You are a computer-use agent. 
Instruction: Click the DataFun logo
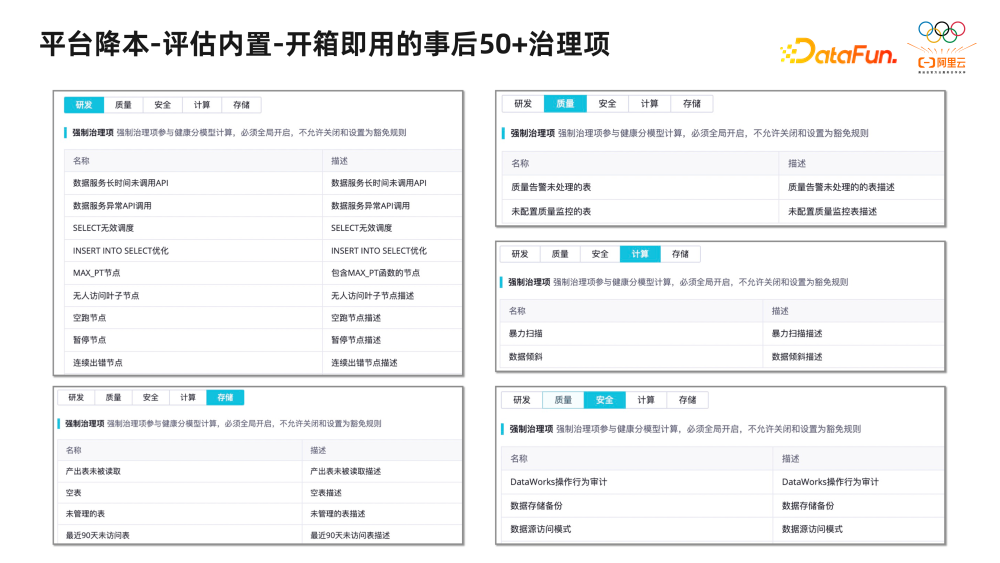click(838, 53)
